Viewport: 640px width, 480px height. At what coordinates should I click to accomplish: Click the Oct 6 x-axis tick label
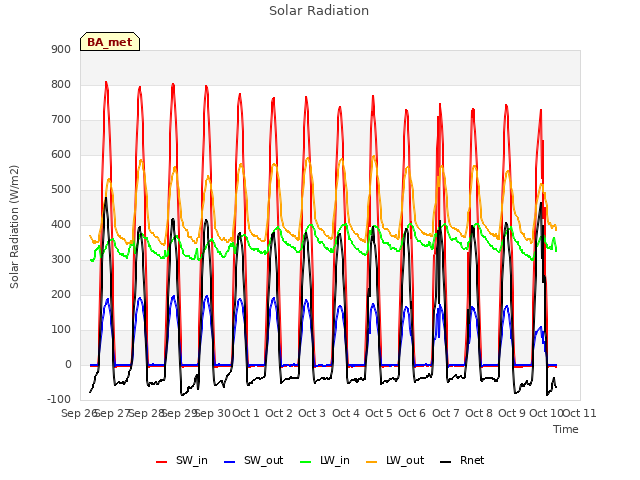(412, 413)
